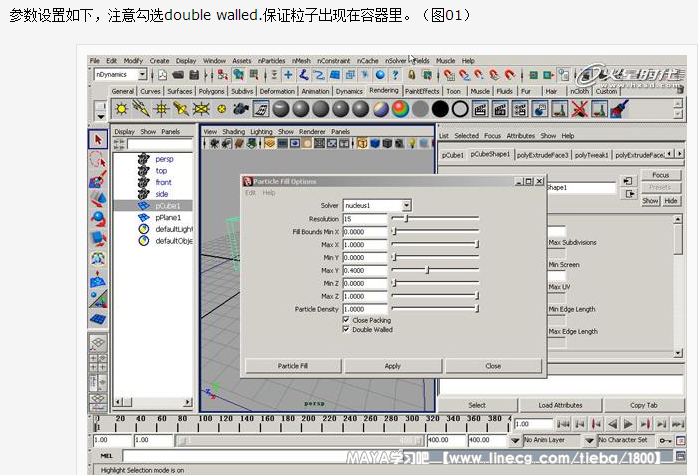Click the Apply button in Particle Fill Options
Image resolution: width=698 pixels, height=475 pixels.
393,366
